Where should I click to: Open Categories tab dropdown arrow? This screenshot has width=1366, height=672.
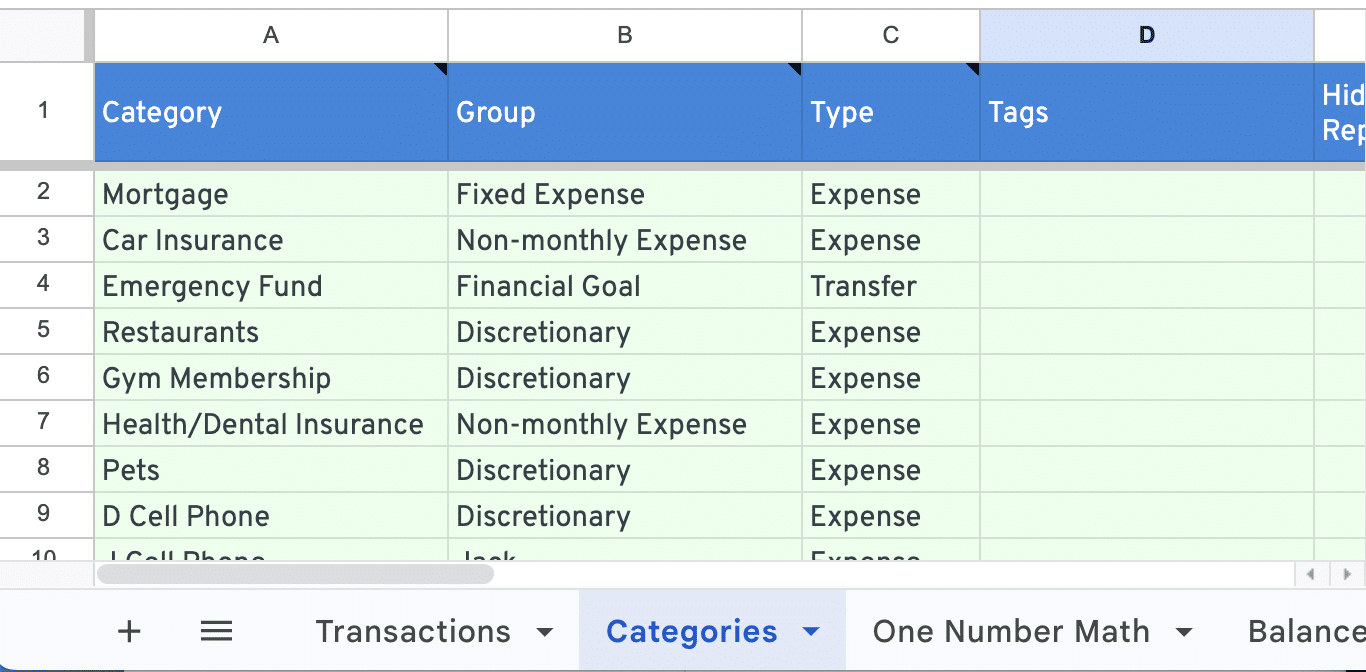pyautogui.click(x=811, y=632)
